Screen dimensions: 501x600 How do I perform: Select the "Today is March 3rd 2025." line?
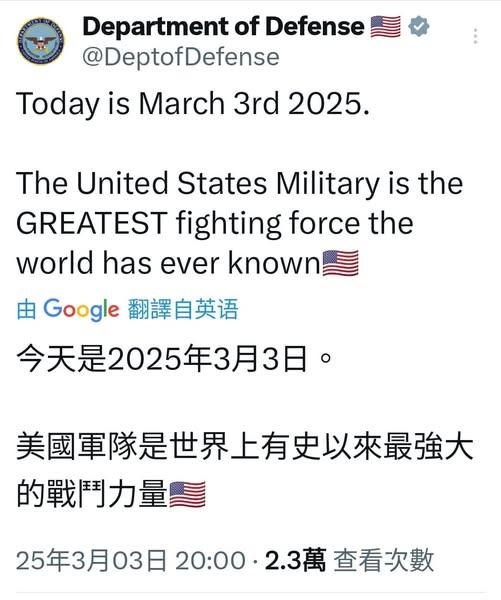(193, 103)
